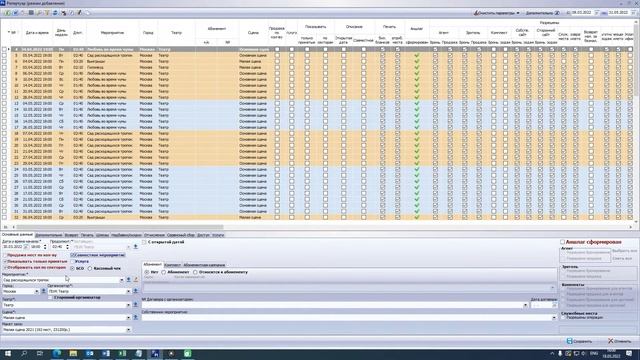This screenshot has width=640, height=360.
Task: Click Сохранить button
Action: (579, 341)
